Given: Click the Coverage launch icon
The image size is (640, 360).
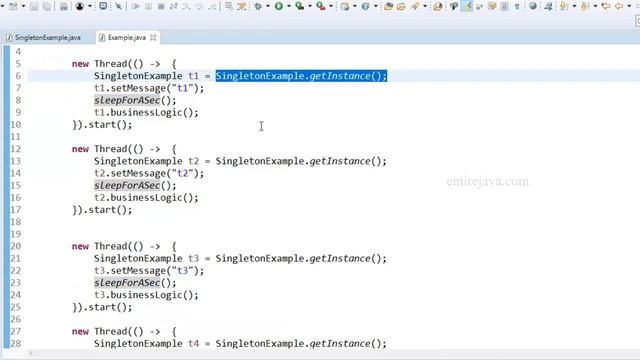Looking at the screenshot, I should point(300,6).
